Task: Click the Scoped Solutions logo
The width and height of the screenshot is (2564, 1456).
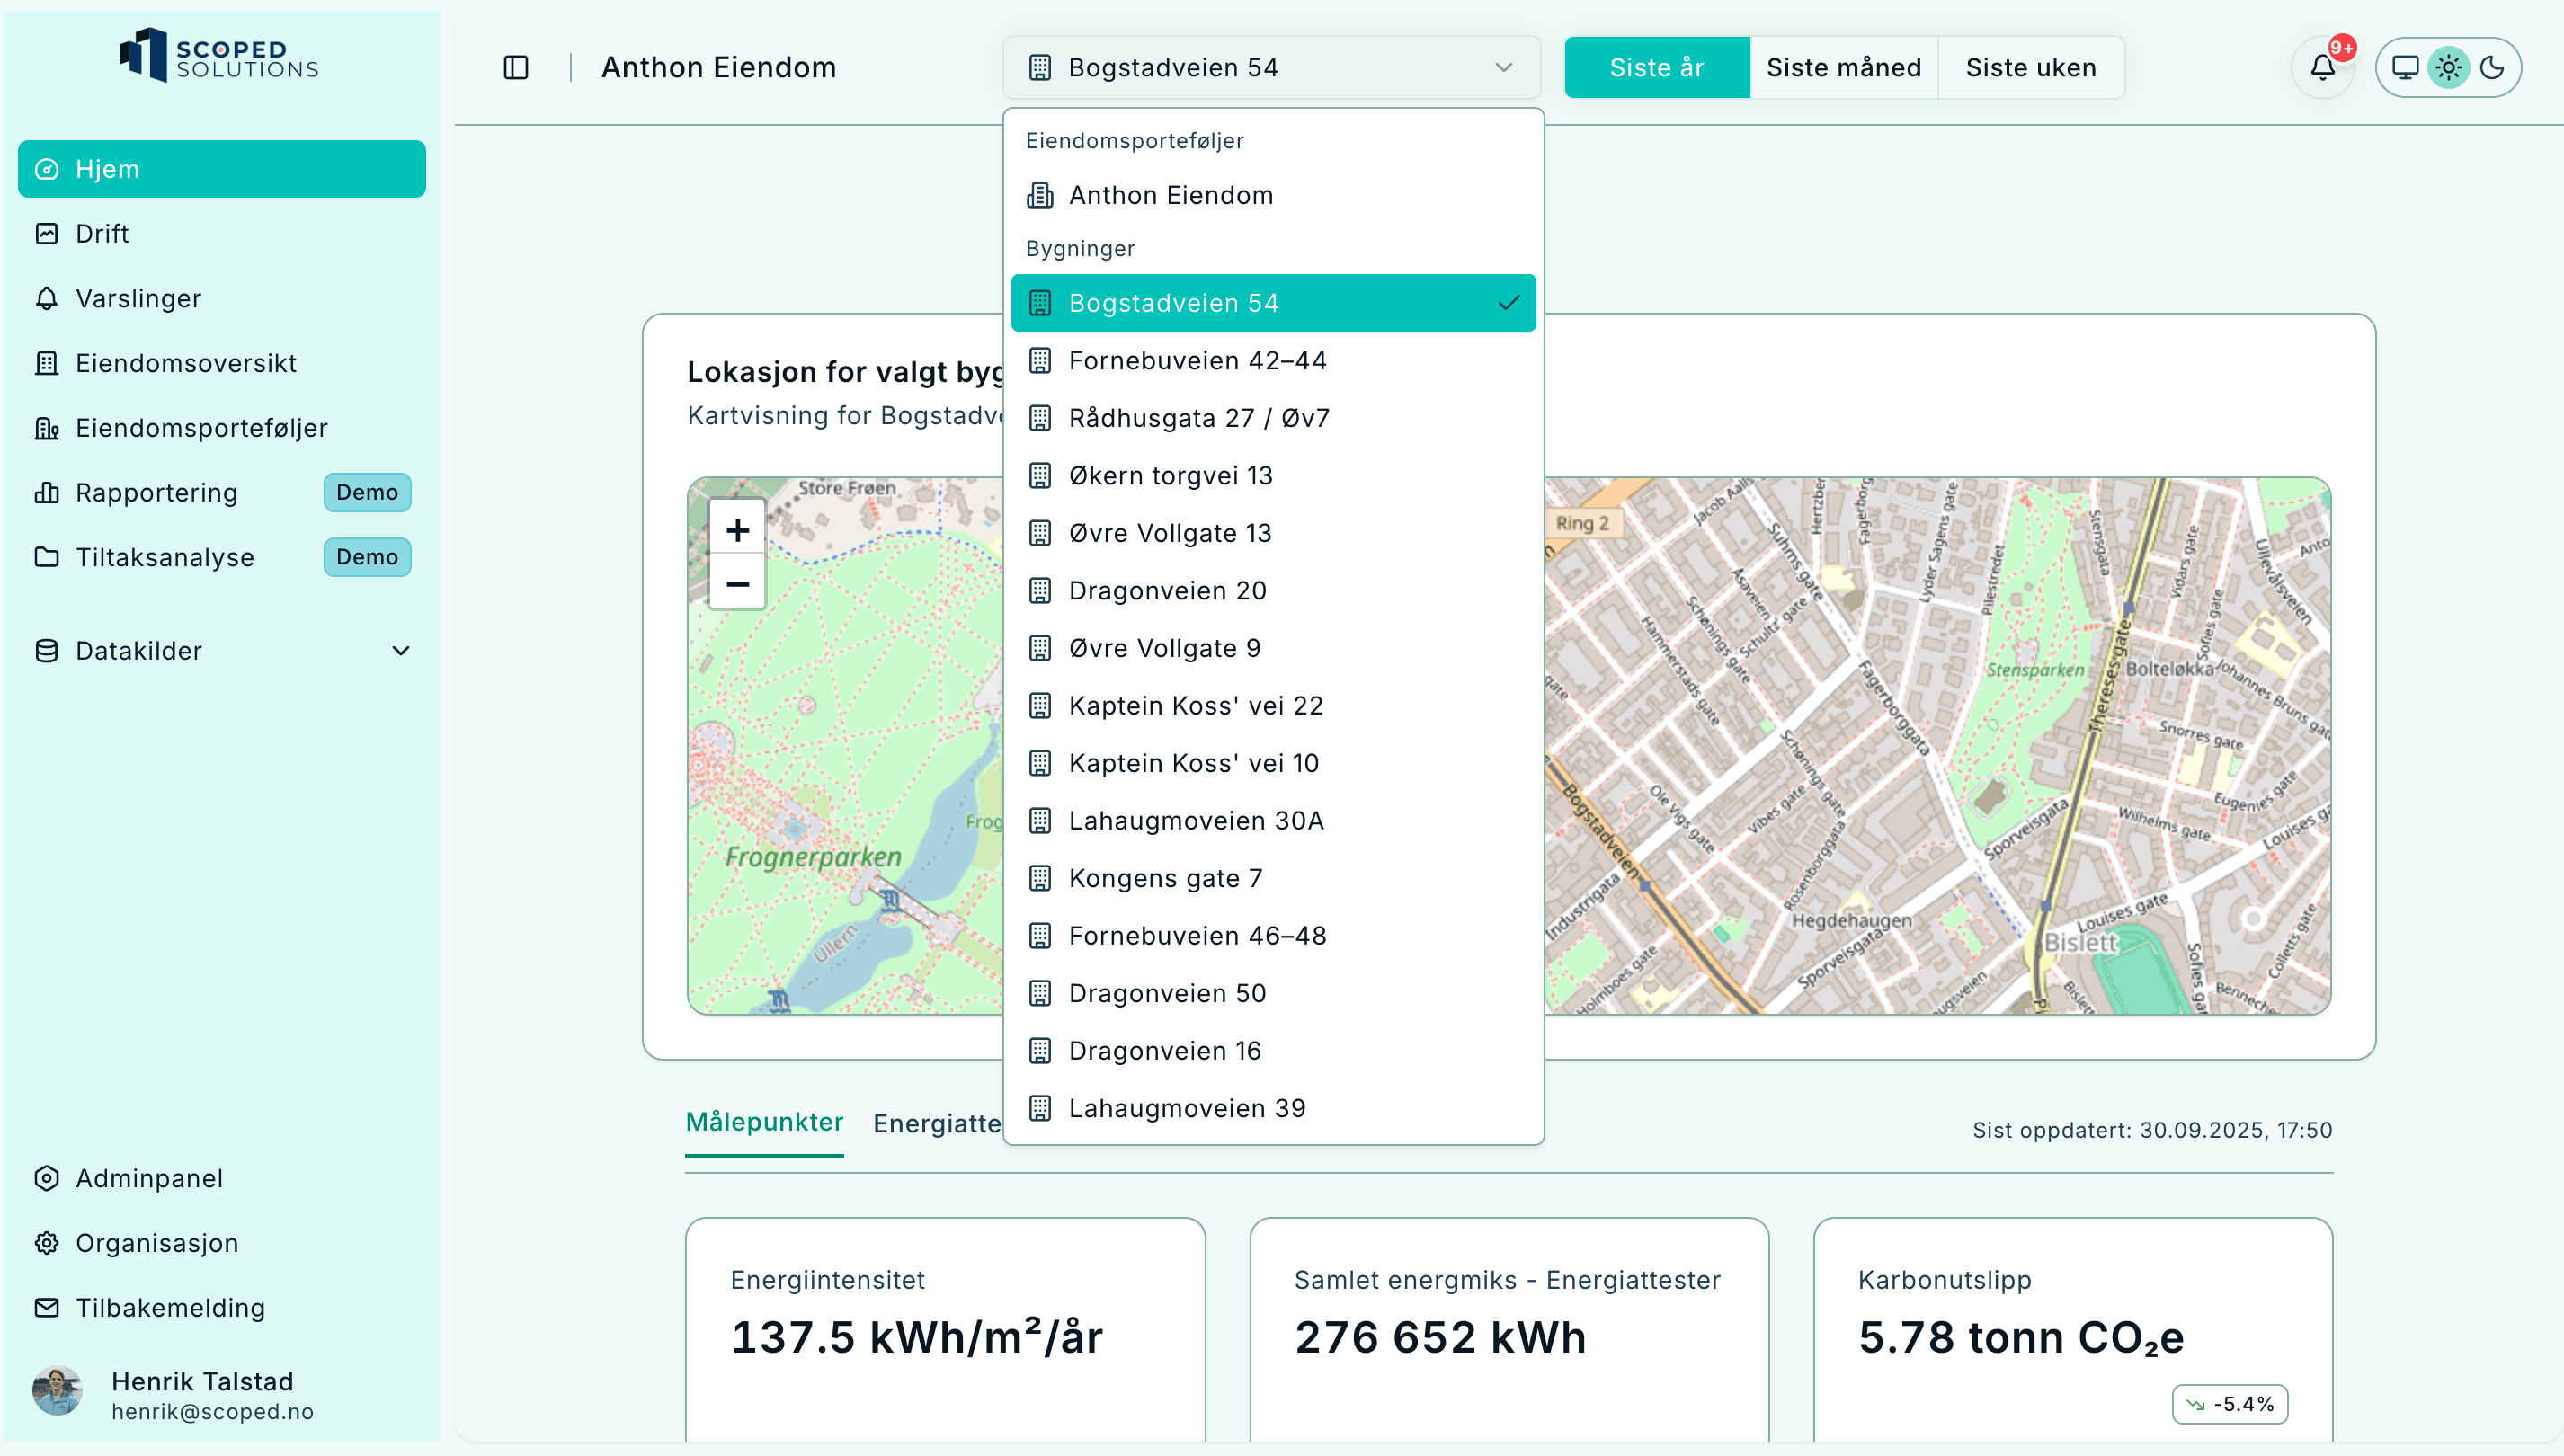Action: pos(219,55)
